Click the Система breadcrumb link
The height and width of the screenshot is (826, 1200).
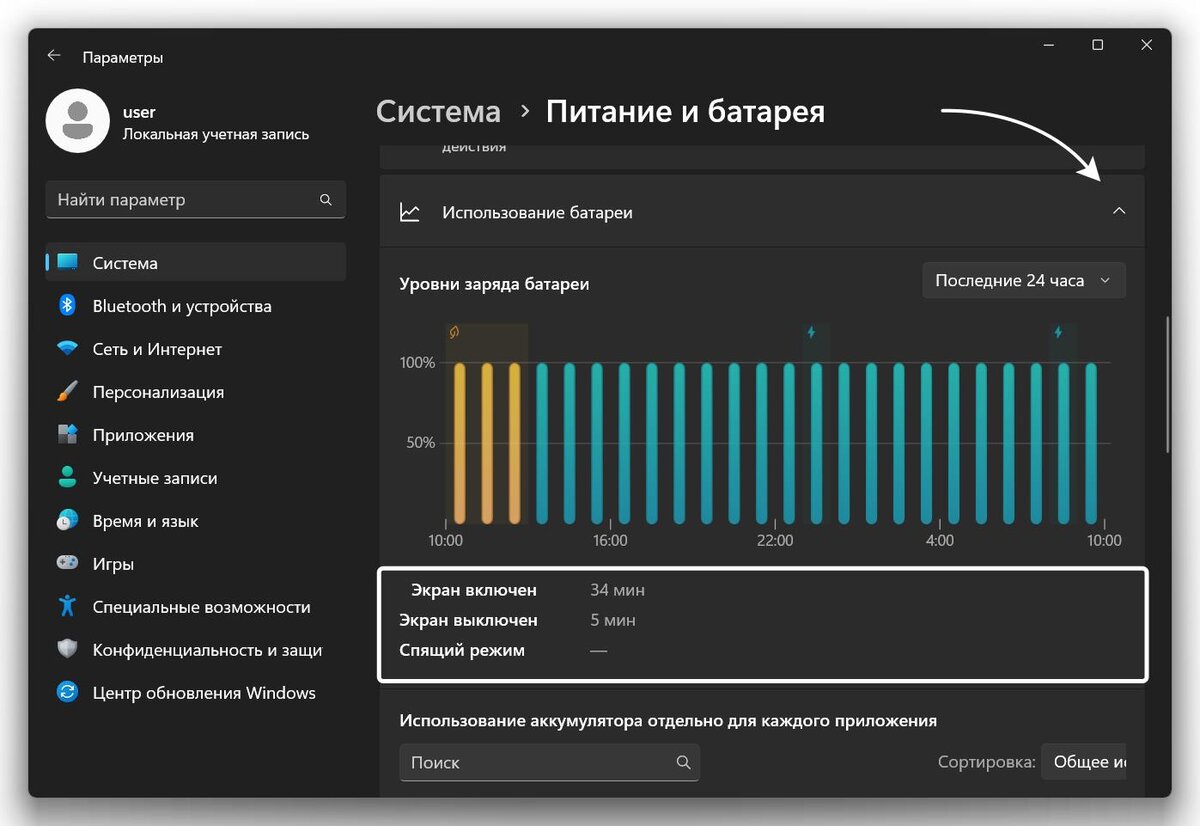pyautogui.click(x=438, y=111)
